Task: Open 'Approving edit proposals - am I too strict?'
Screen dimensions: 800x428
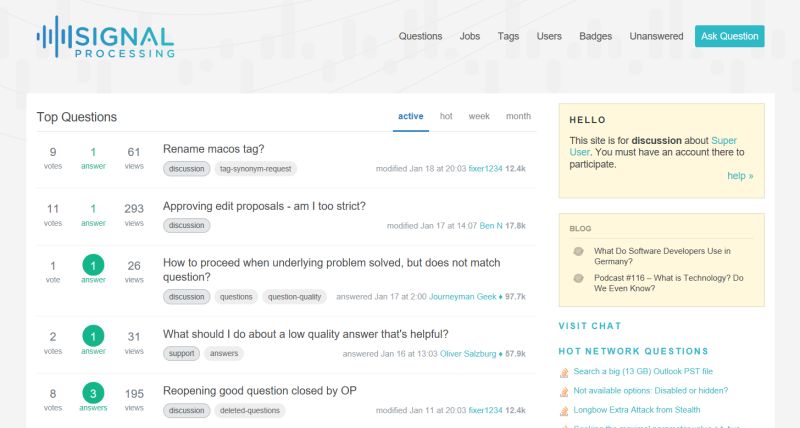Action: [x=264, y=206]
